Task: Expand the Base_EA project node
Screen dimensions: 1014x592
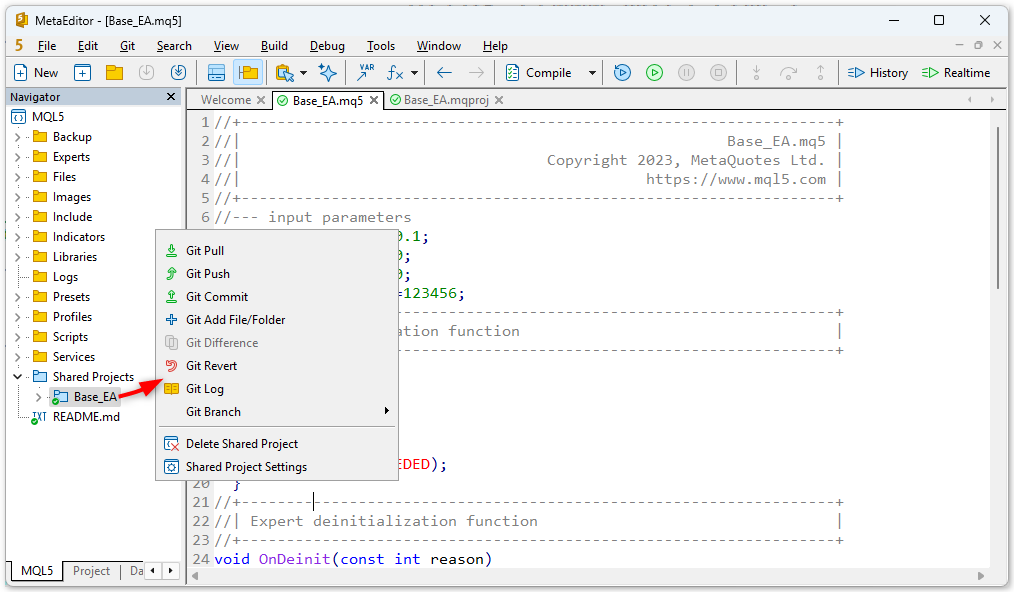Action: coord(38,397)
